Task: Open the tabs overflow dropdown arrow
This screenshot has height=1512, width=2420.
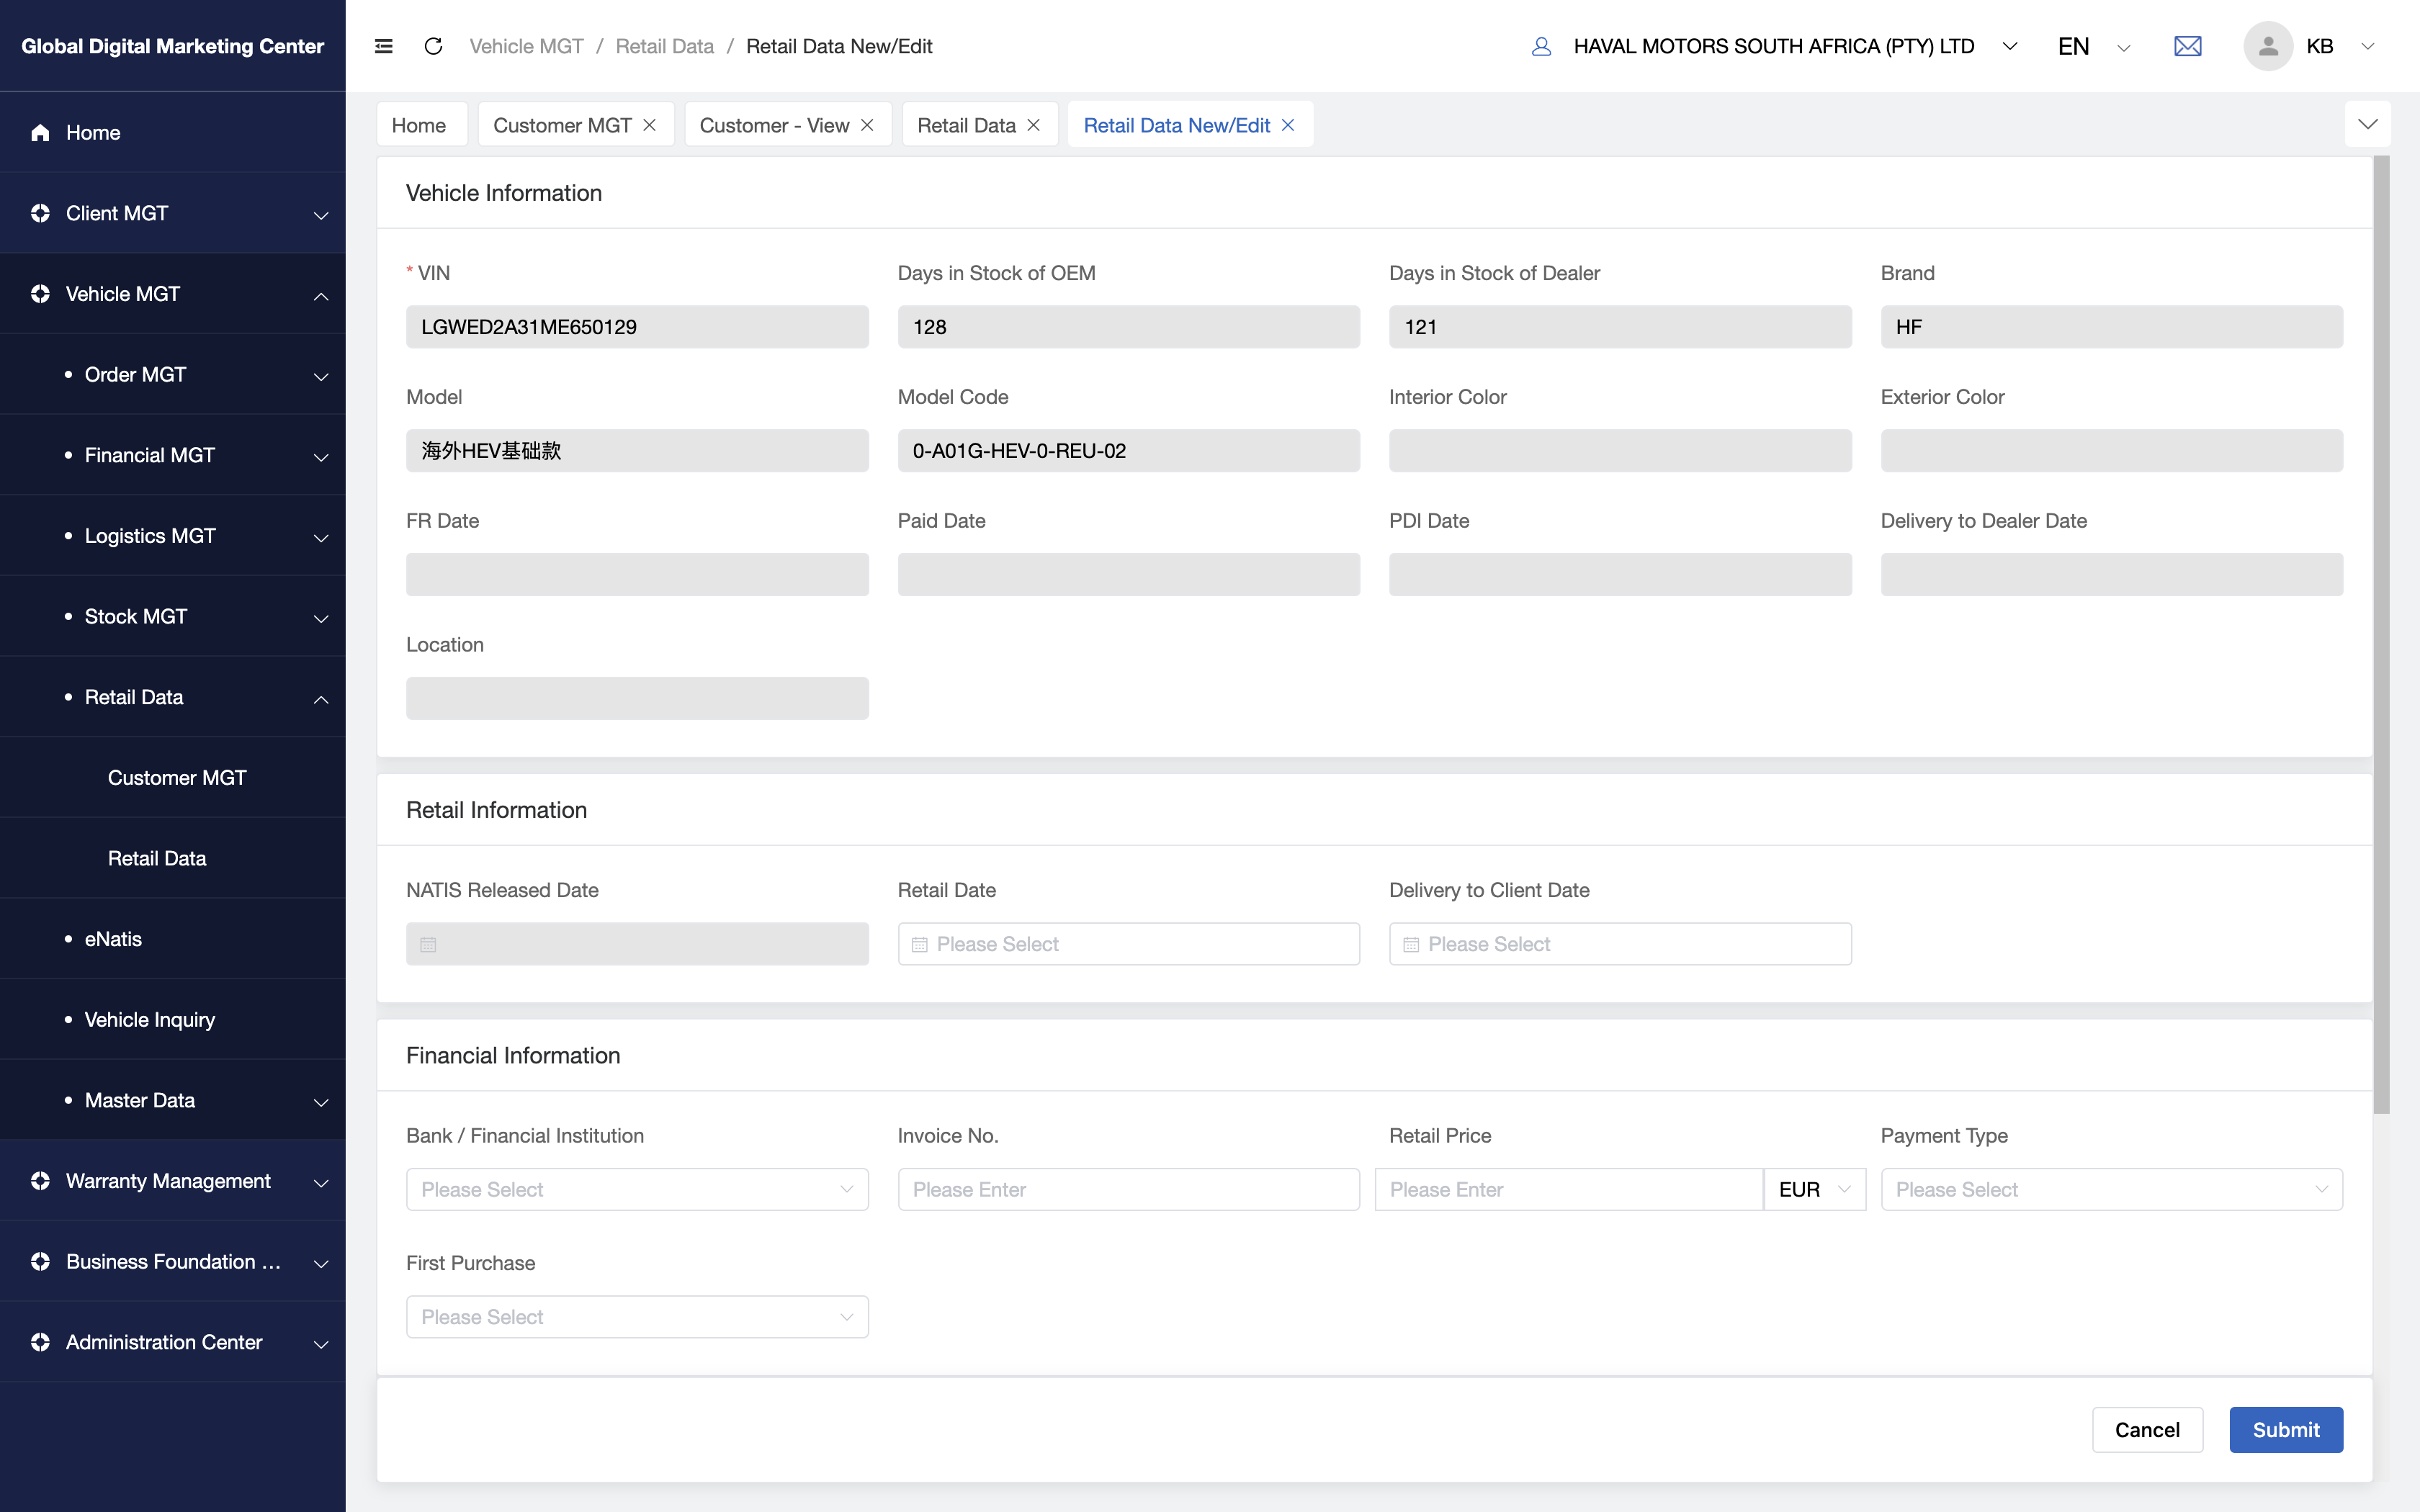Action: coord(2367,124)
